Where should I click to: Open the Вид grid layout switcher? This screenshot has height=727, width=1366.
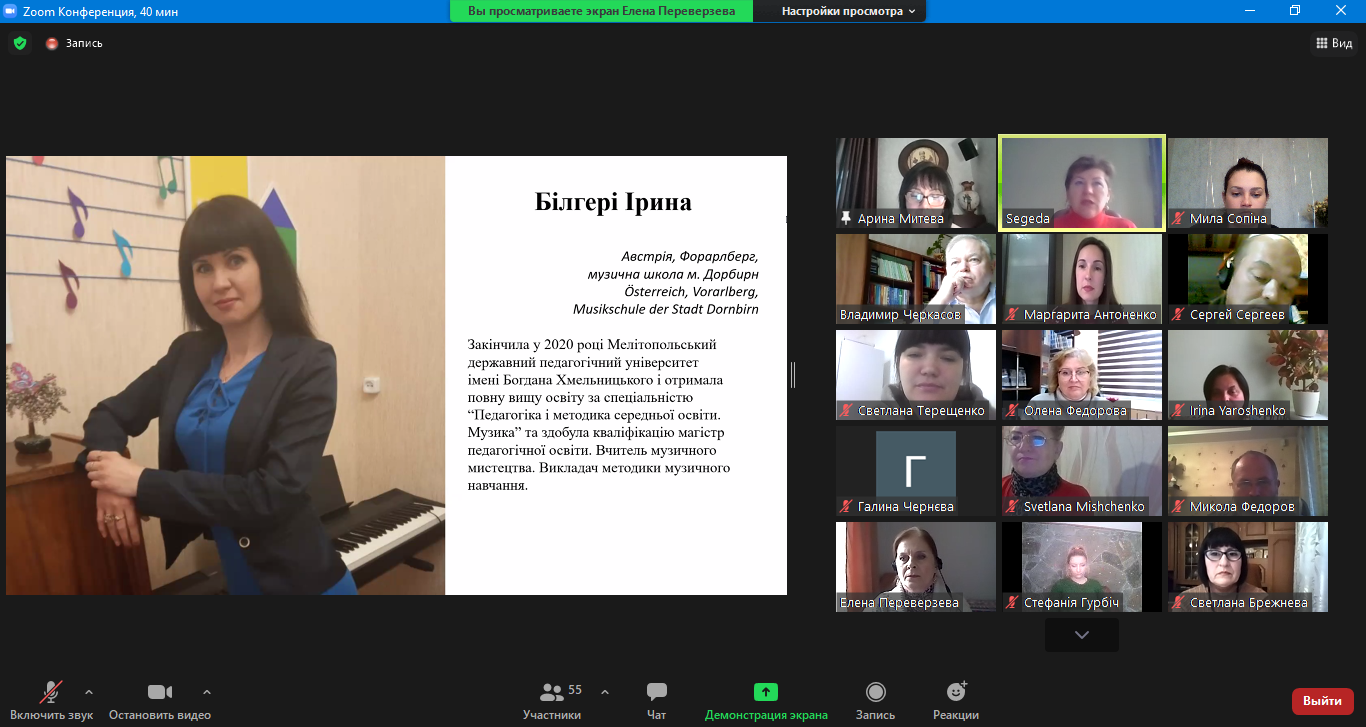[x=1333, y=43]
